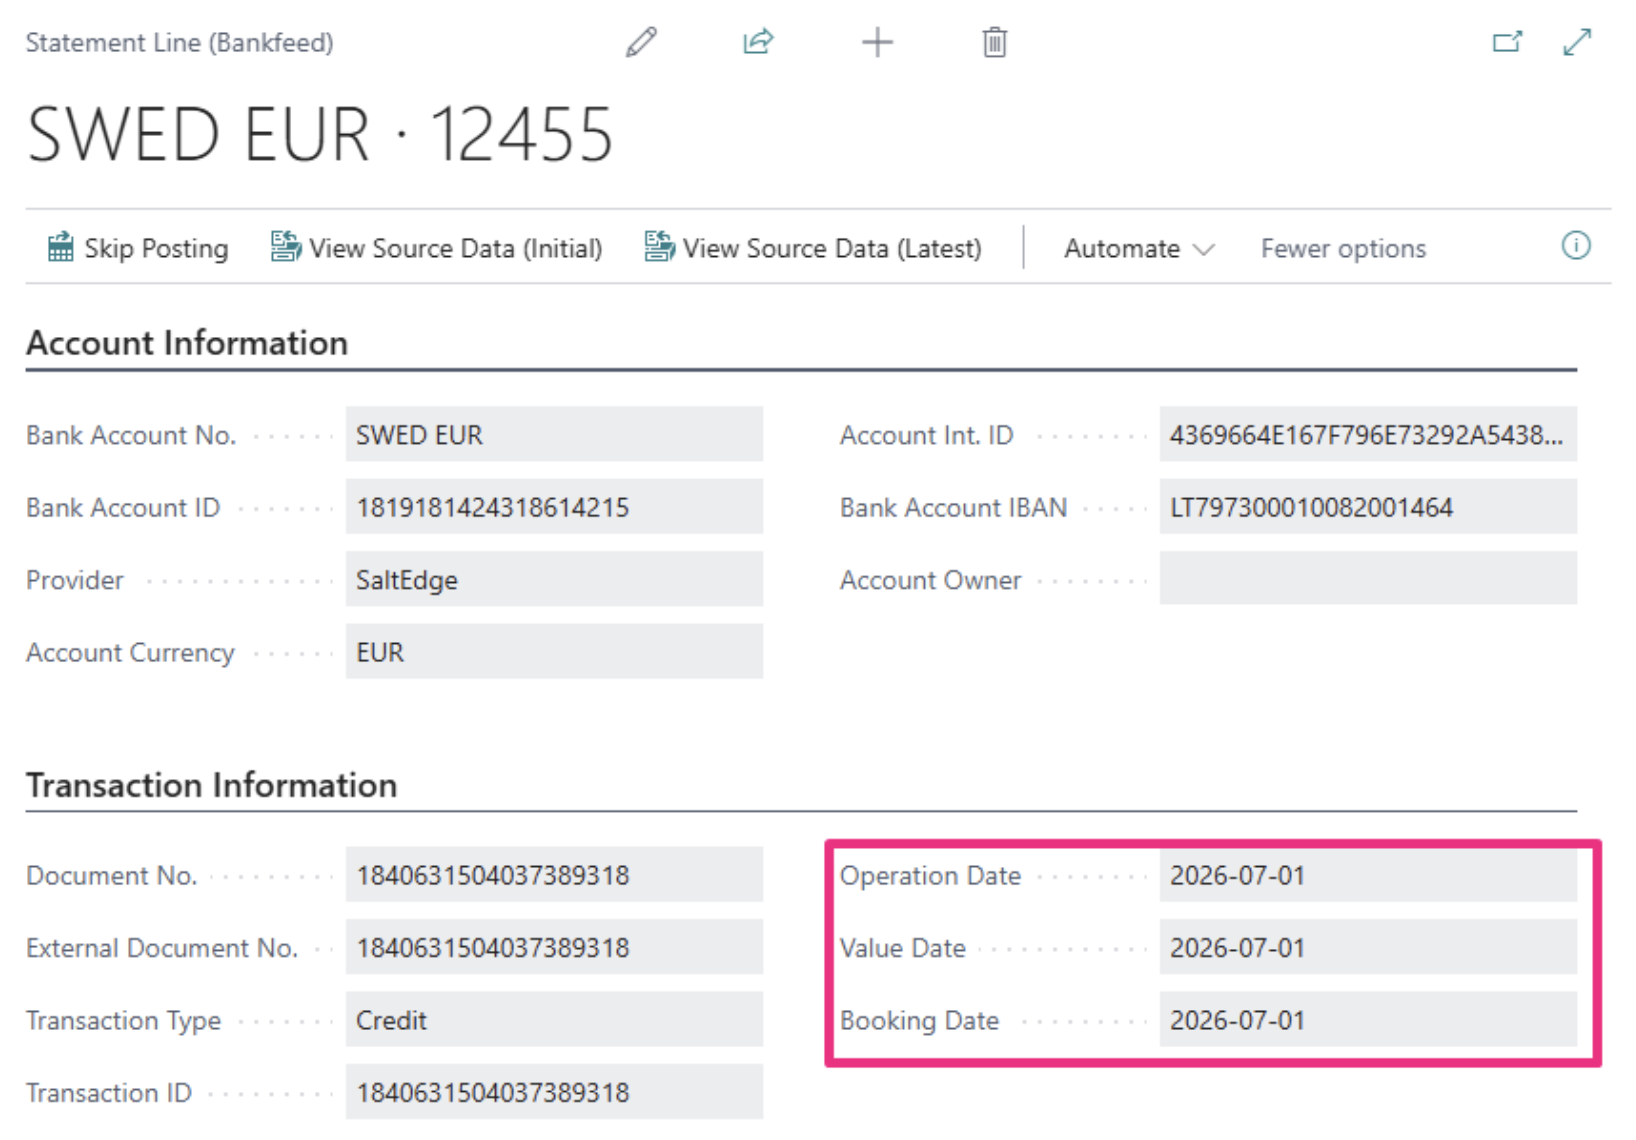Image resolution: width=1636 pixels, height=1140 pixels.
Task: Click the Transaction Type field showing Credit
Action: (x=554, y=1020)
